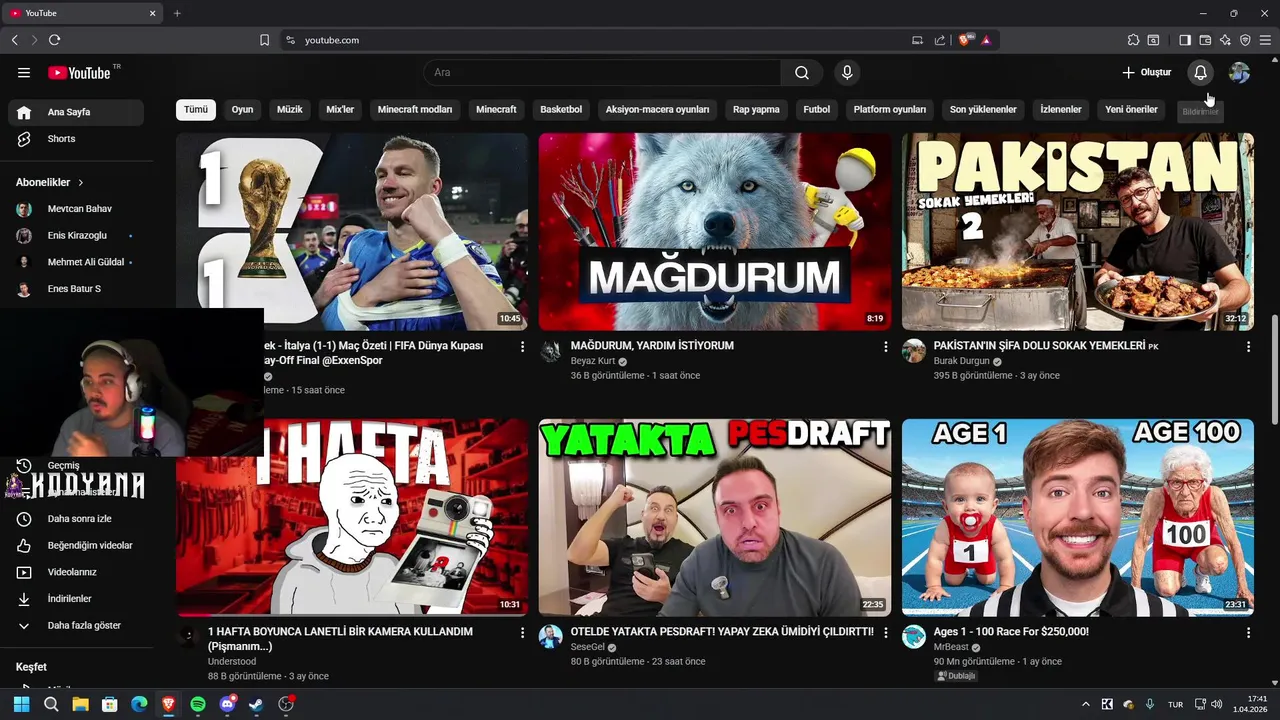Toggle the browser sidebar panel
1280x720 pixels.
point(1185,40)
